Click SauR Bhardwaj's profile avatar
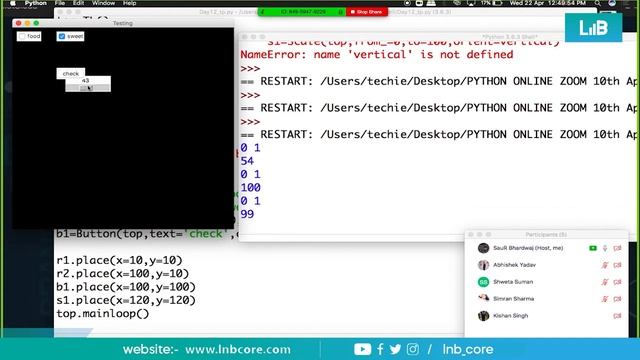 pos(483,248)
